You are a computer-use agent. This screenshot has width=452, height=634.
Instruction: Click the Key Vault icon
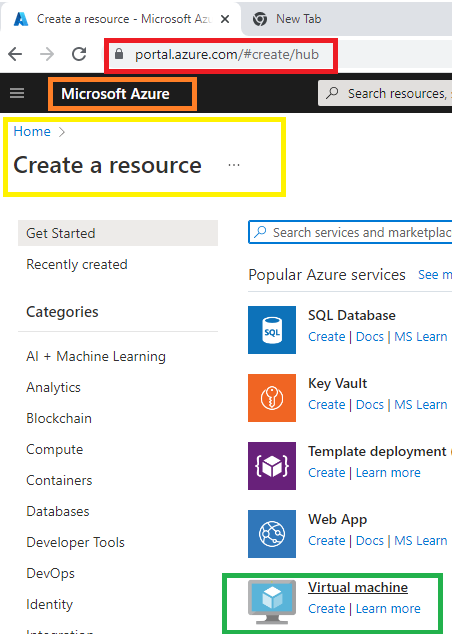(272, 398)
